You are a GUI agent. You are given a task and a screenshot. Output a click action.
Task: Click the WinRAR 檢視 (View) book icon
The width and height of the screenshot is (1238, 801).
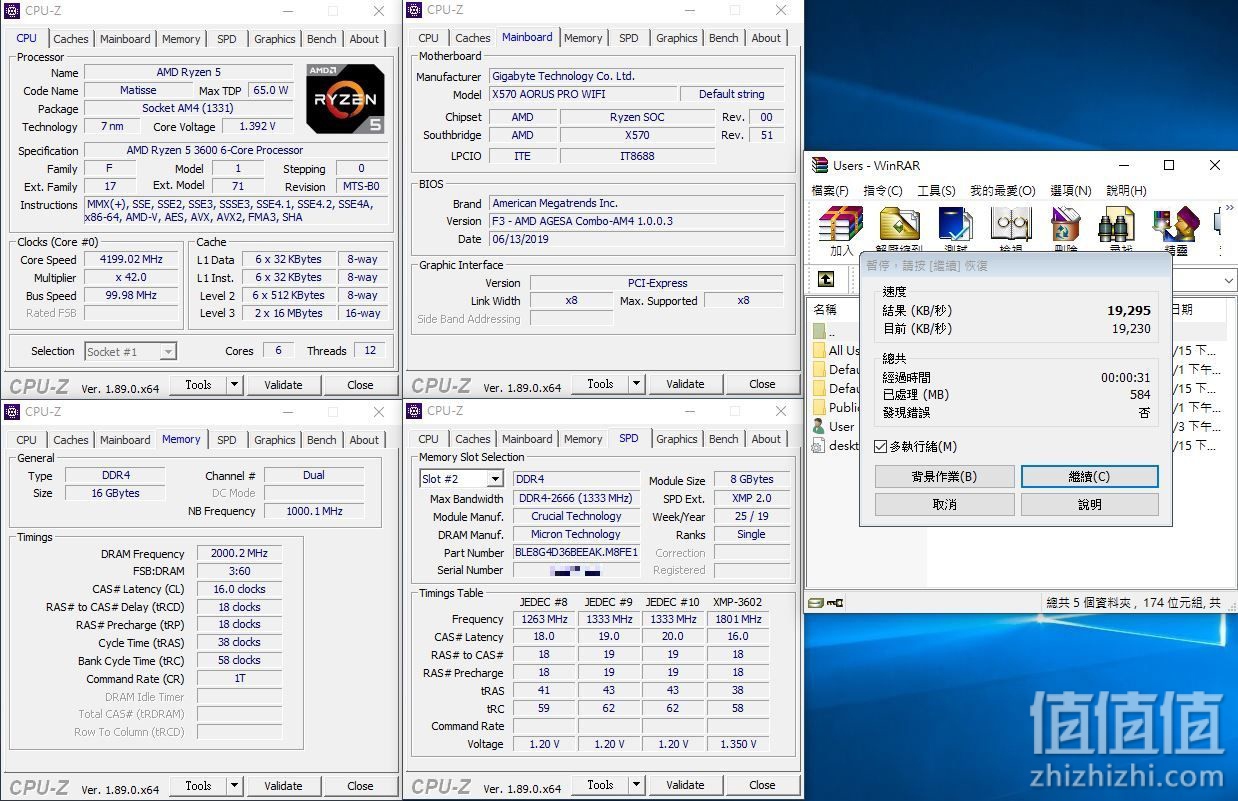(1010, 224)
